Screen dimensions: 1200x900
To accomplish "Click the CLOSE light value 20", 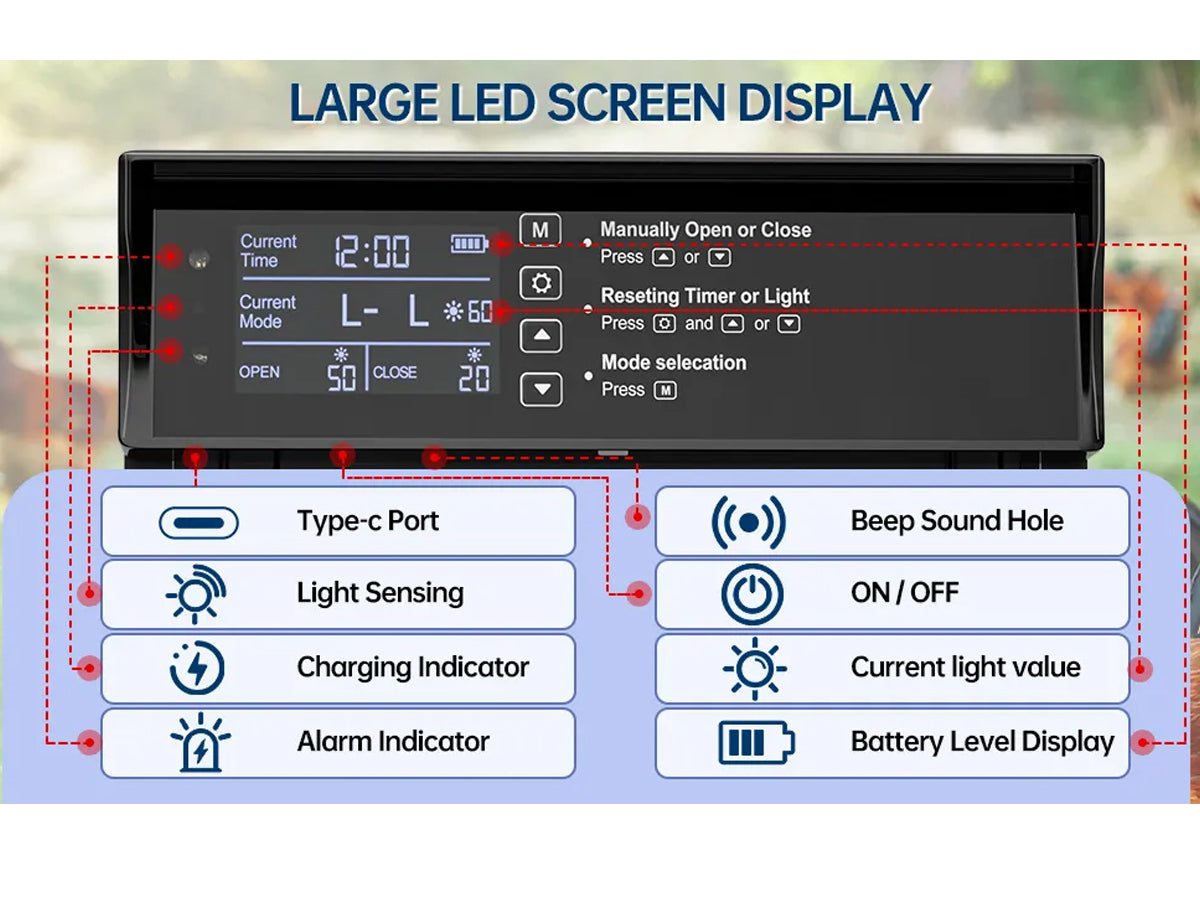I will (473, 377).
